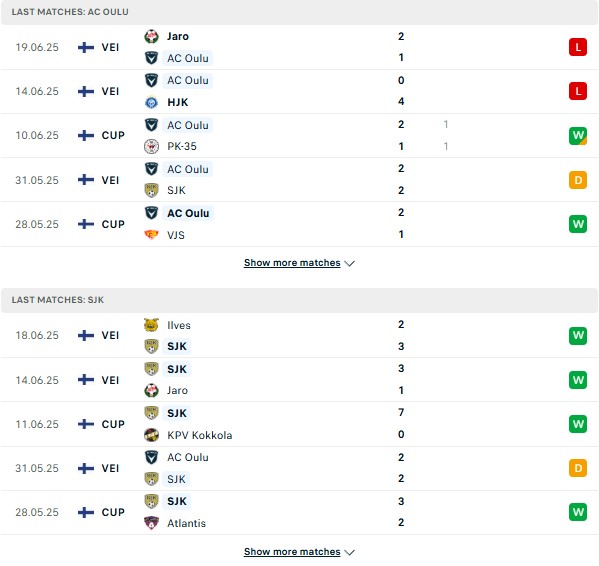This screenshot has height=566, width=599.
Task: Expand more SJK matches
Action: click(292, 551)
